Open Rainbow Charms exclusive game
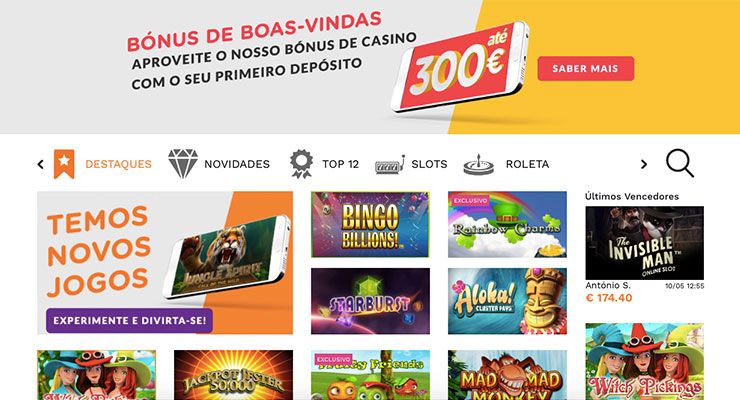Image resolution: width=740 pixels, height=400 pixels. click(507, 224)
